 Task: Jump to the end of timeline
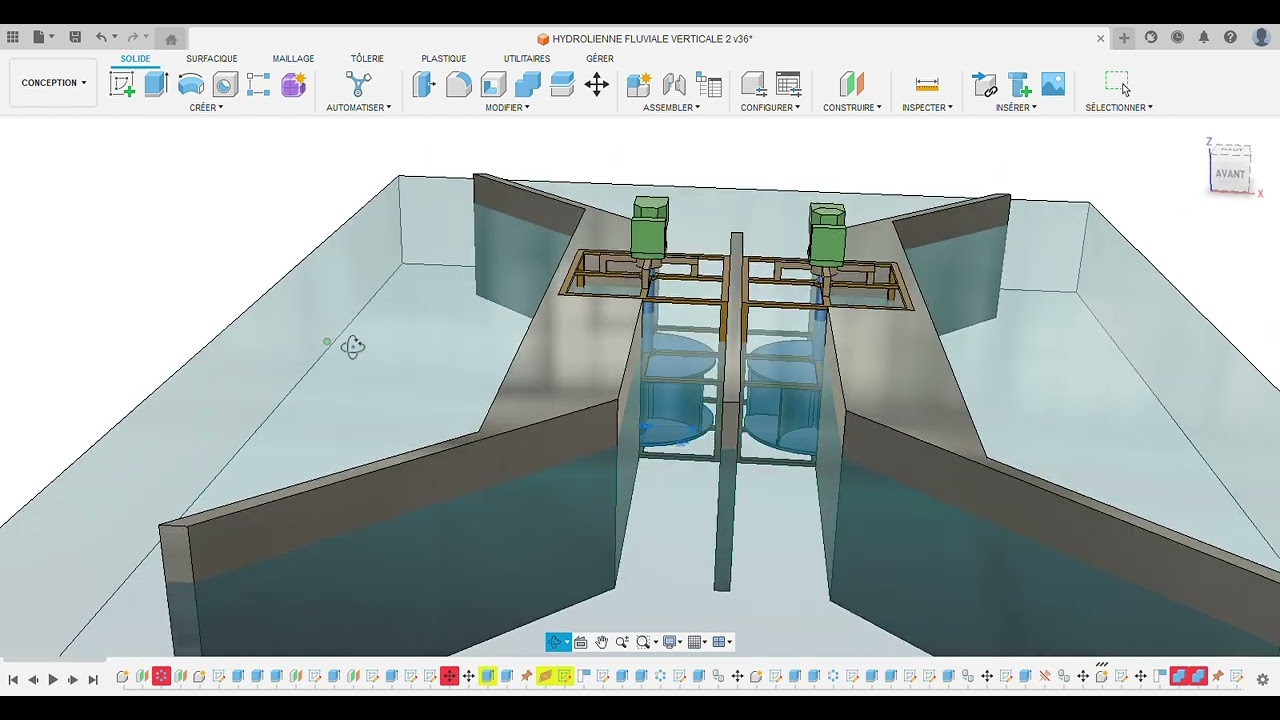(x=93, y=680)
